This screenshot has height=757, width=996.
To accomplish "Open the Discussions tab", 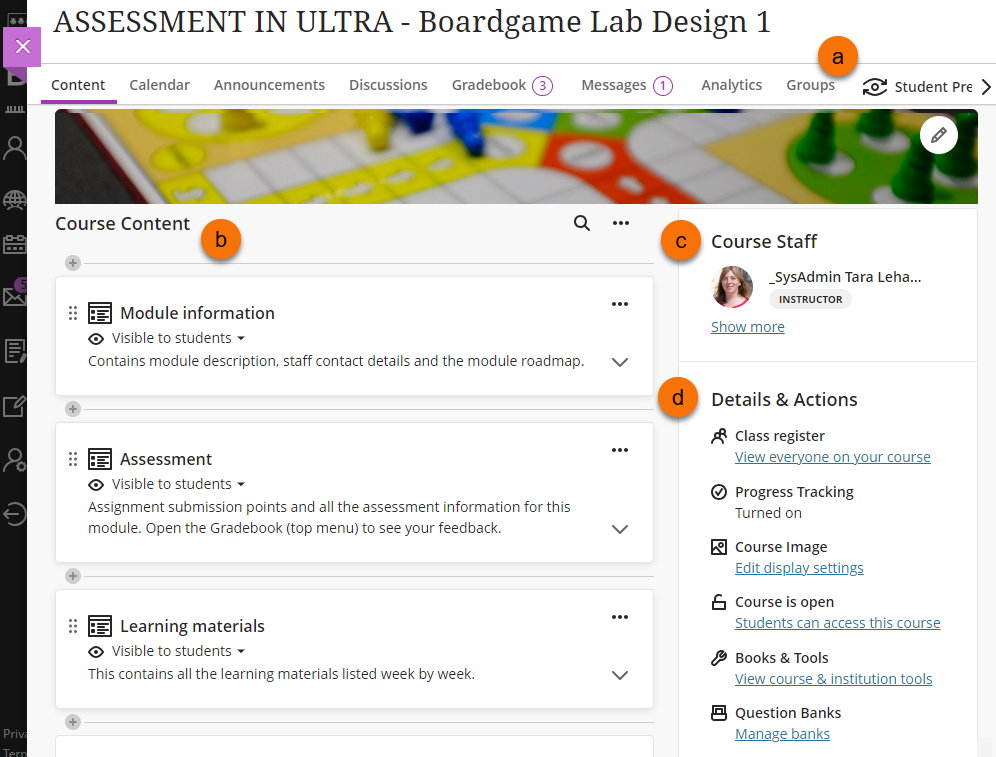I will pos(388,85).
